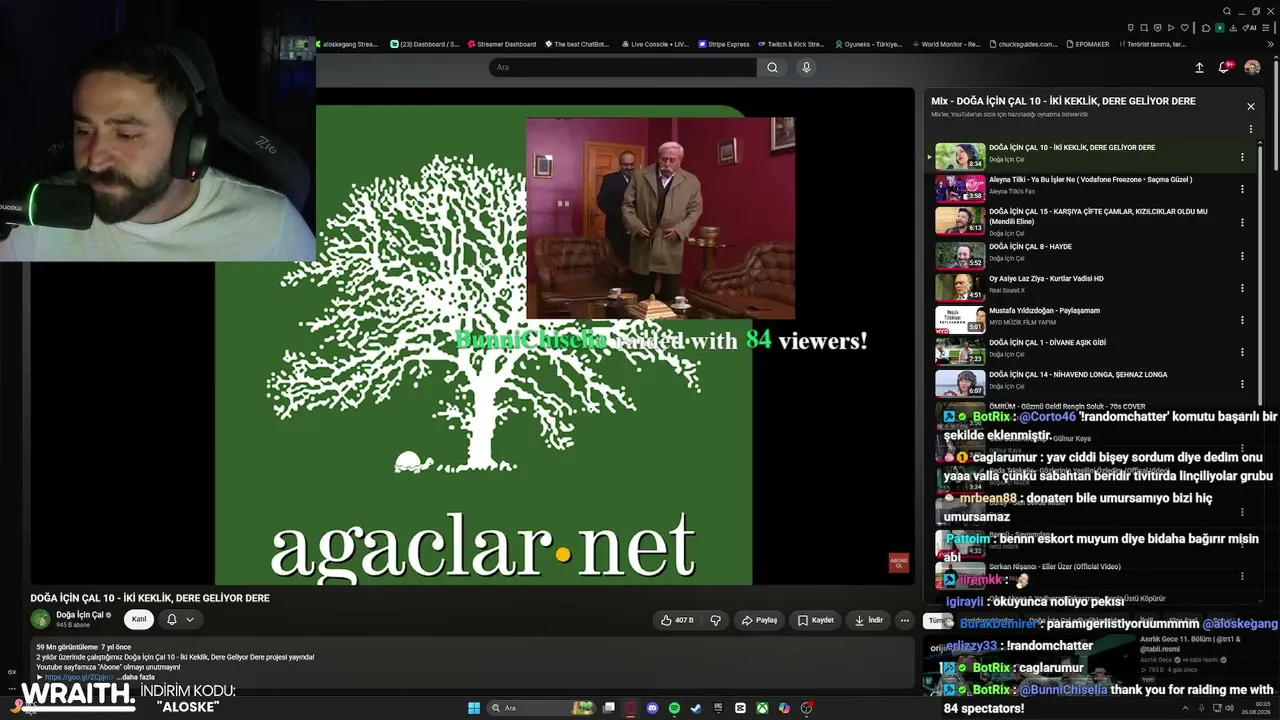Open options for DOĞA İÇİN ÇAL 14 row

point(1242,384)
